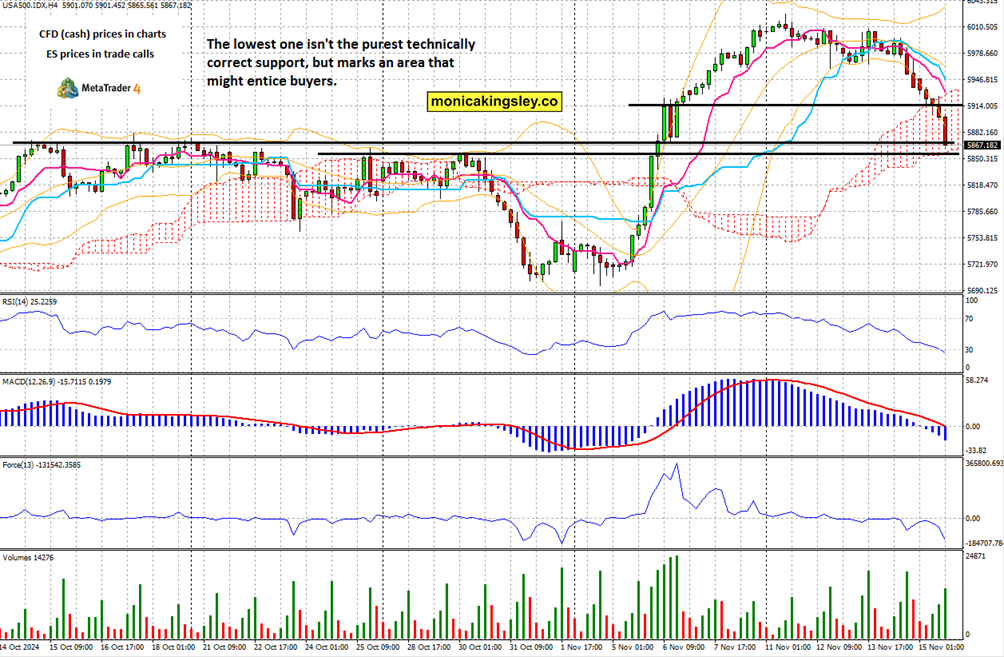1004x657 pixels.
Task: Click the 6010.705 price axis label
Action: [x=983, y=27]
